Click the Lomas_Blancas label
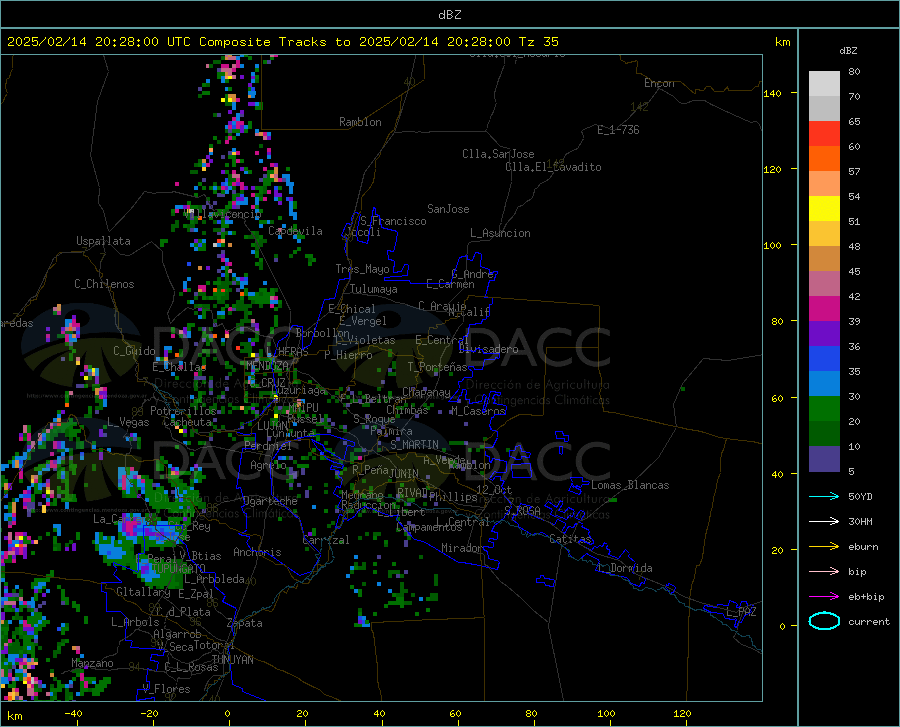 [x=630, y=485]
